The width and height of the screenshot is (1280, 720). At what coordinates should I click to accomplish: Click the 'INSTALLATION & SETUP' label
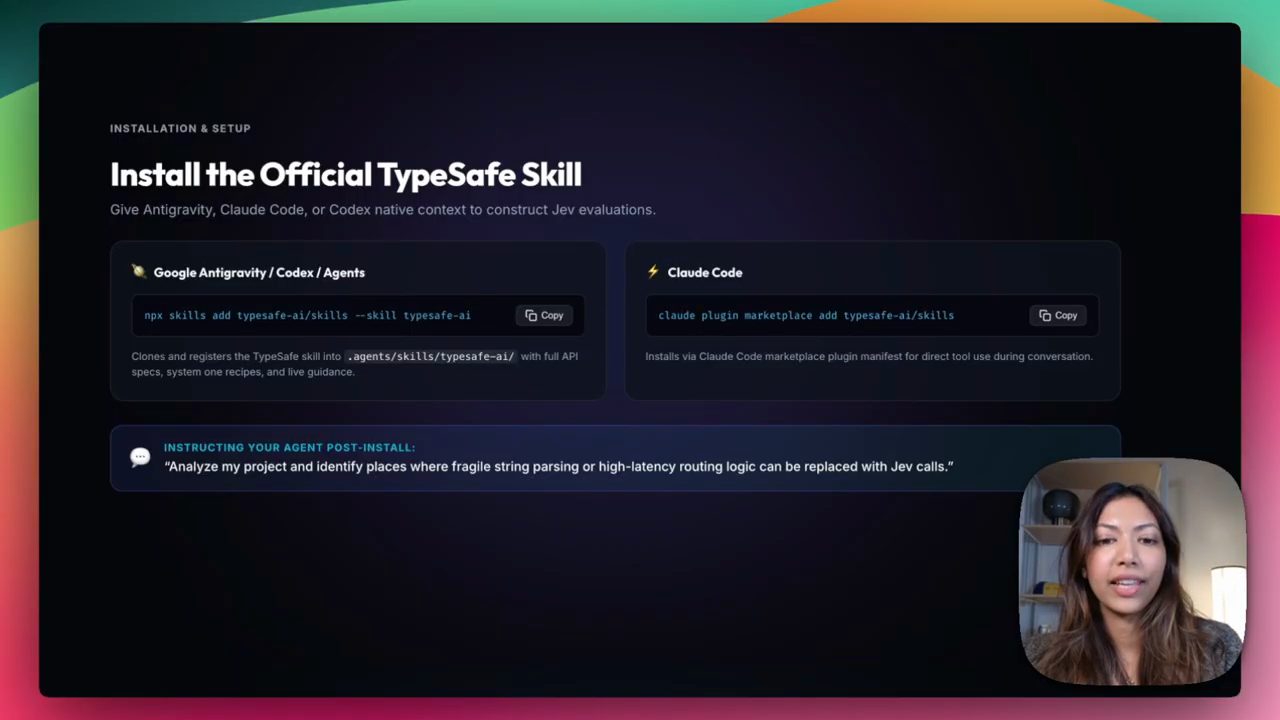(180, 128)
